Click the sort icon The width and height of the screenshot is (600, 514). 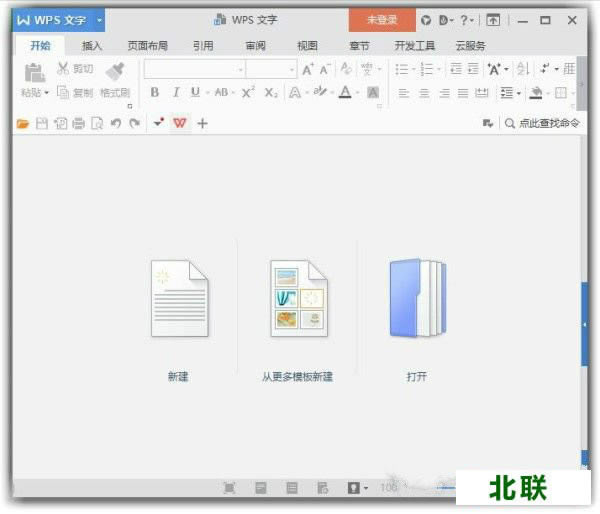tap(523, 69)
